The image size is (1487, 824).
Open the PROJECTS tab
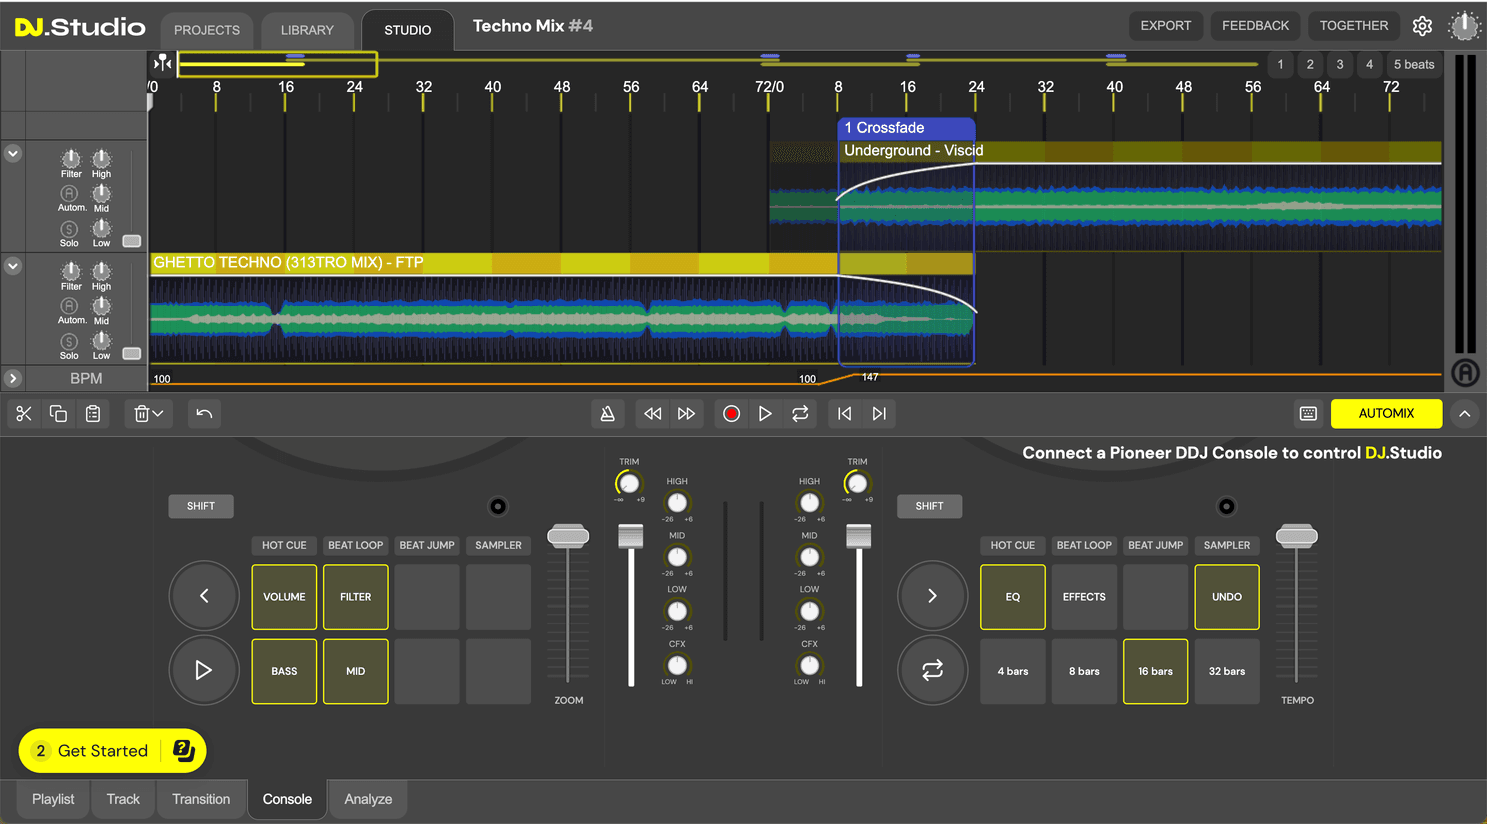(x=207, y=30)
